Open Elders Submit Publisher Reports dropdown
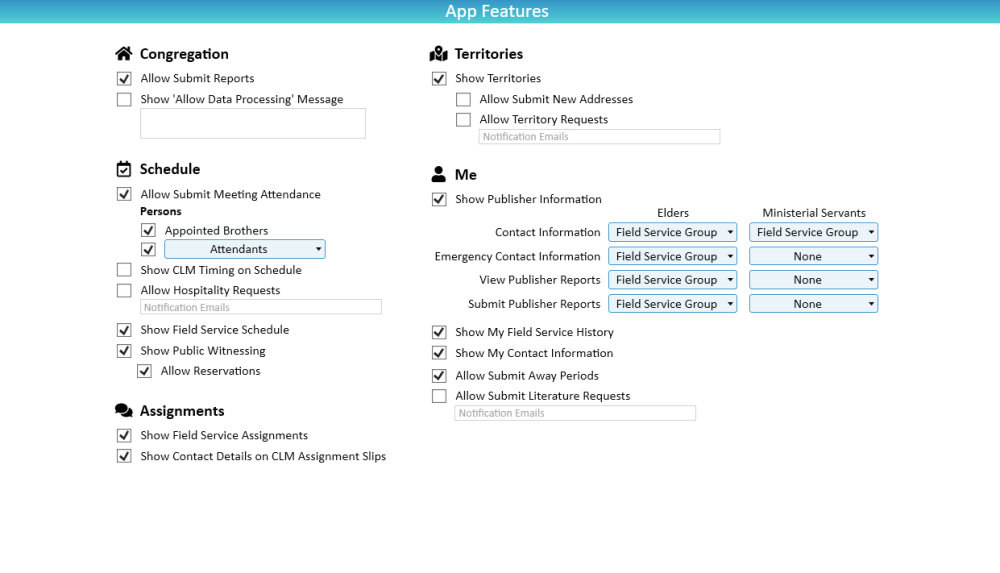 click(x=672, y=304)
